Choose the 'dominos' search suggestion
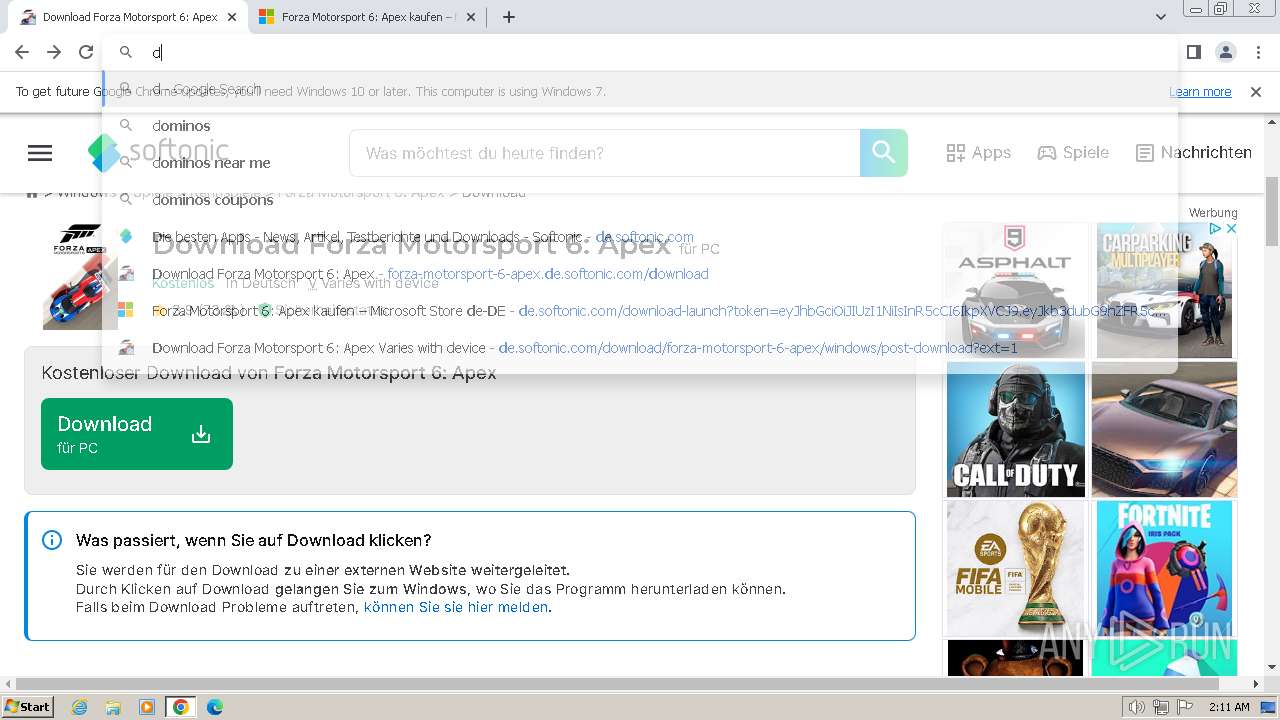 pos(640,126)
